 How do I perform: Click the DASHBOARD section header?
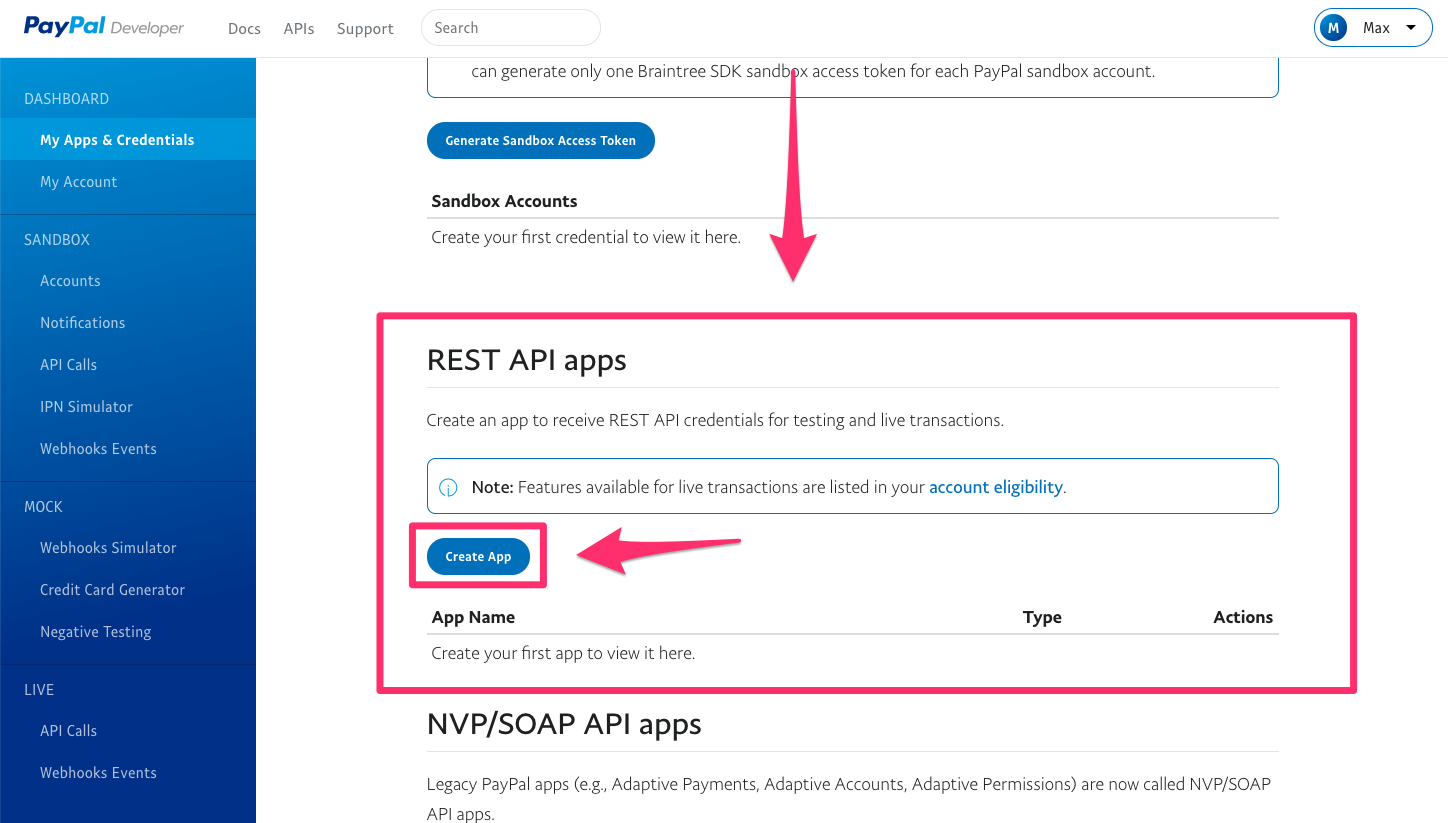pos(67,99)
